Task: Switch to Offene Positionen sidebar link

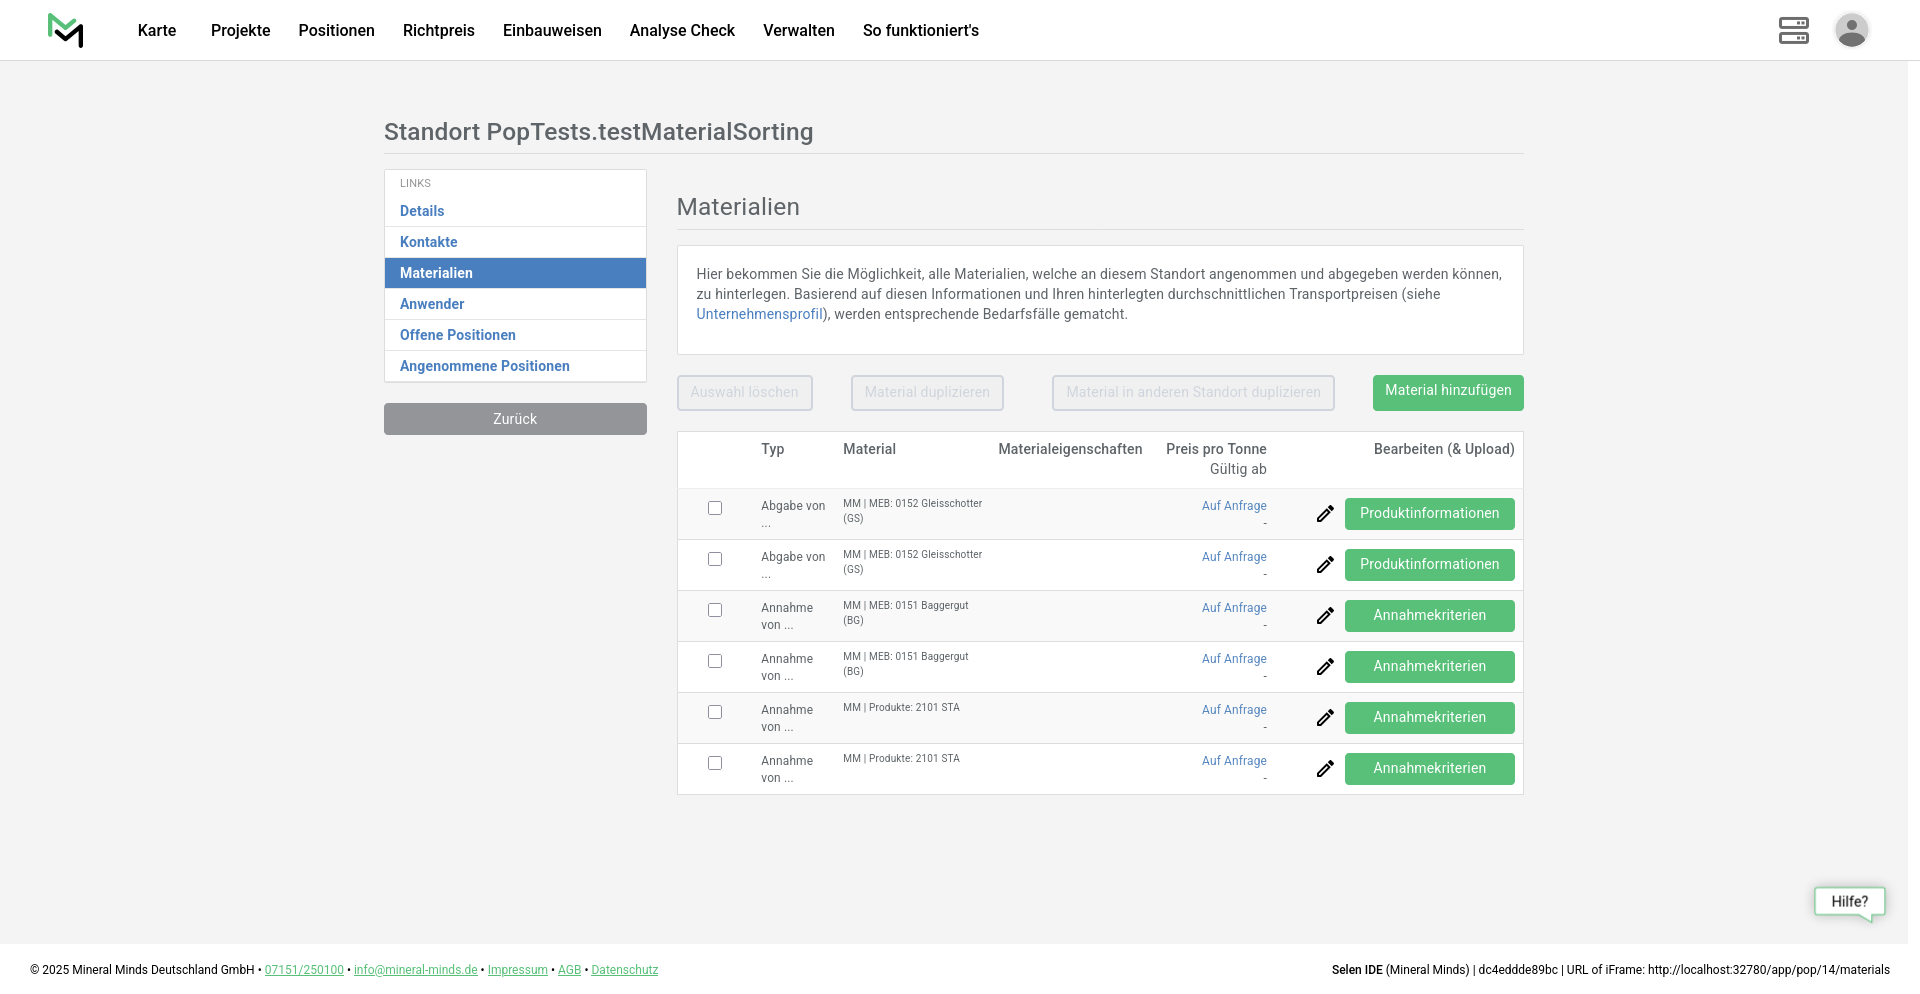Action: pos(458,335)
